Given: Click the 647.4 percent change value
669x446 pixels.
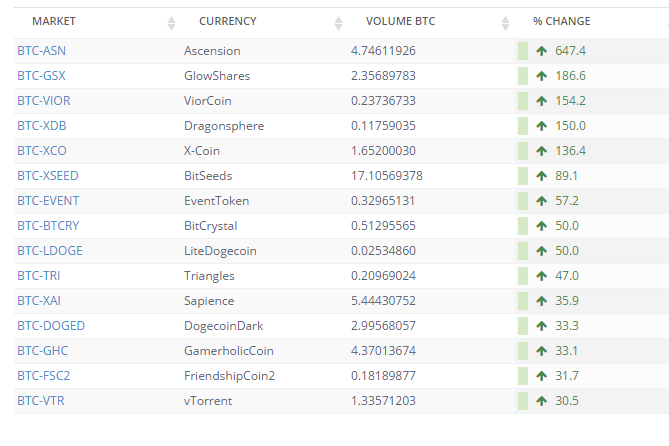Looking at the screenshot, I should (570, 51).
